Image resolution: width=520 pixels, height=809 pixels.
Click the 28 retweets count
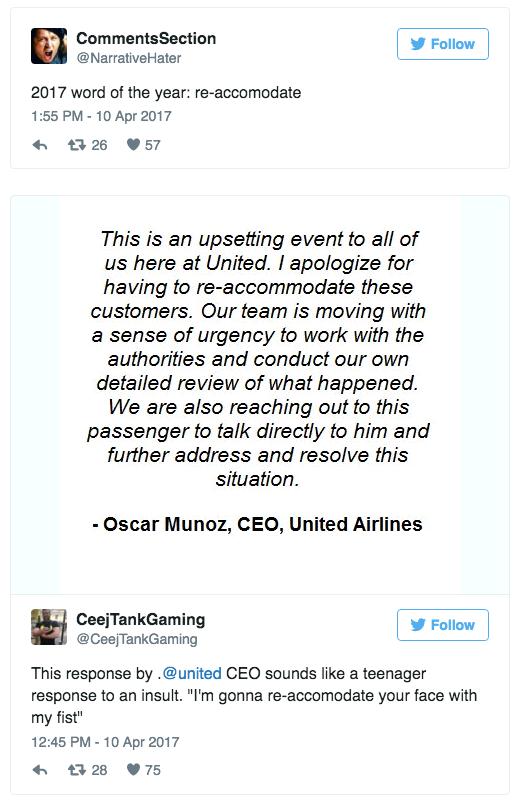point(99,770)
